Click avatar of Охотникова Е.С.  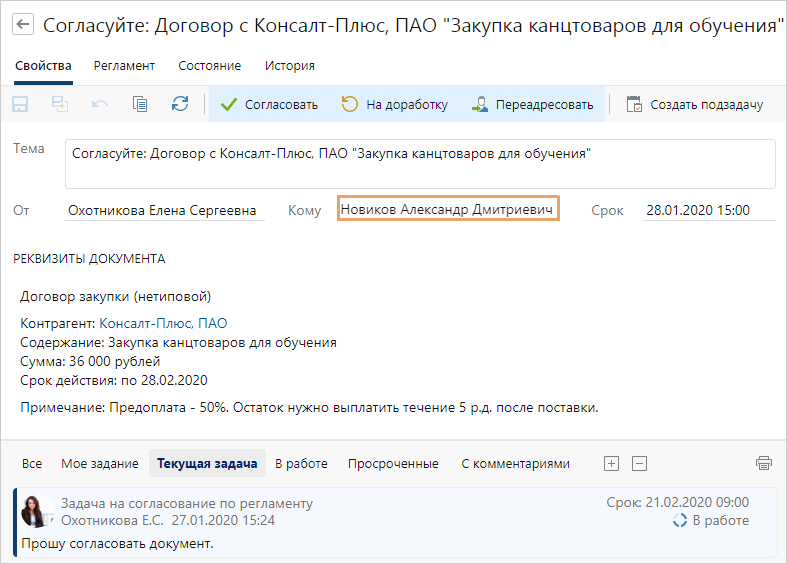pyautogui.click(x=37, y=511)
